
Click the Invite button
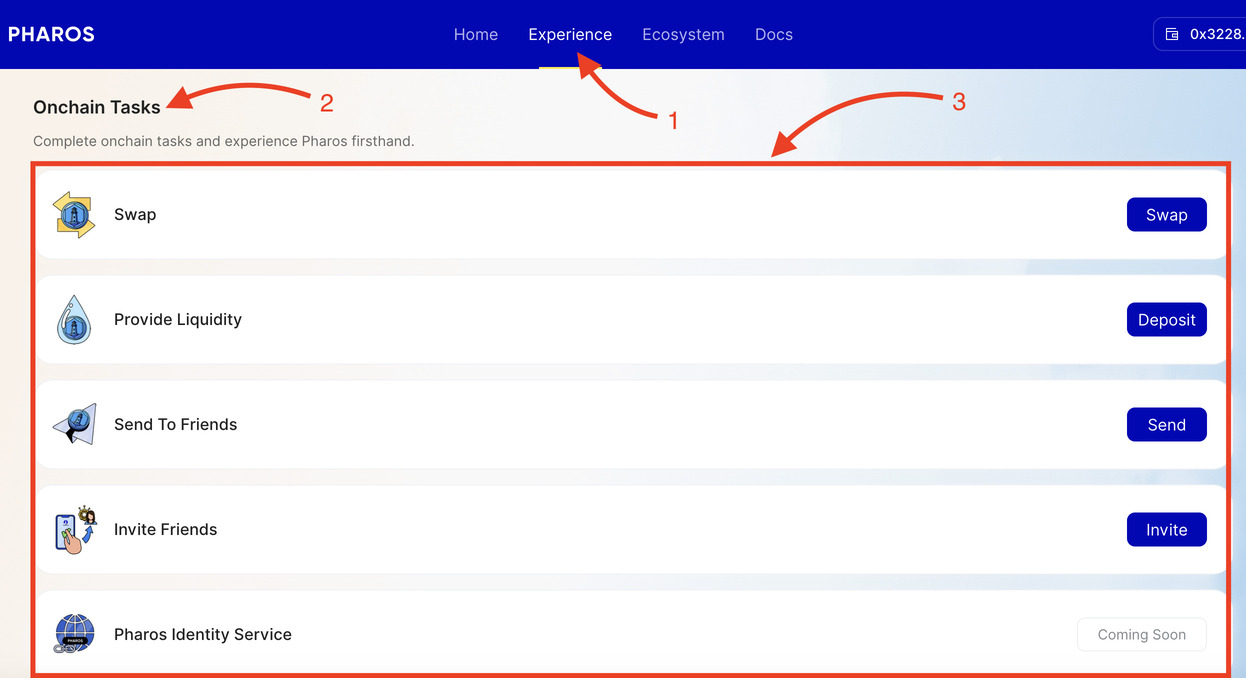click(1166, 530)
